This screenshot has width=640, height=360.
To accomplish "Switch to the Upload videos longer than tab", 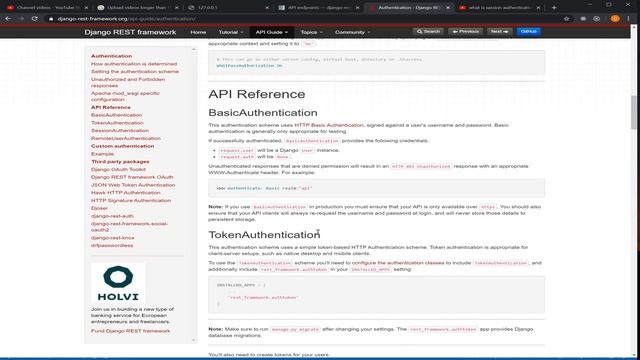I will point(138,7).
